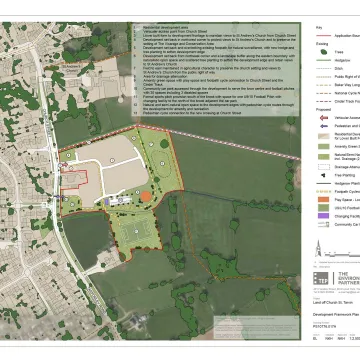Click the blue pedestrian access arrow on map
The width and height of the screenshot is (360, 360).
(59, 197)
